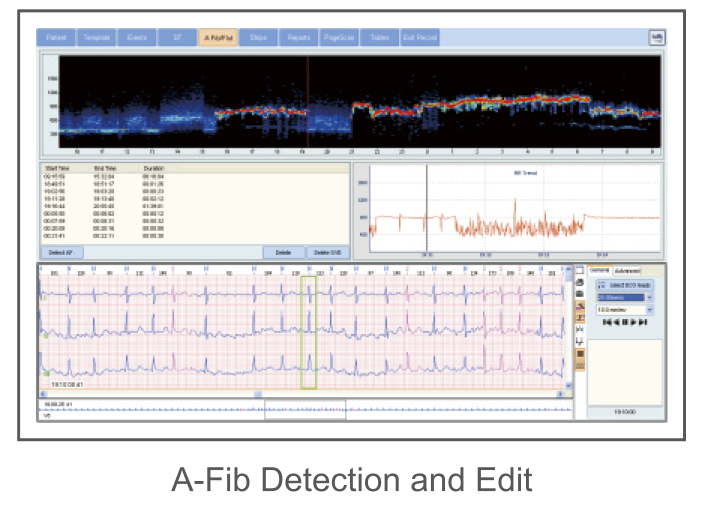Open the Patient tab
This screenshot has height=520, width=714.
click(56, 37)
